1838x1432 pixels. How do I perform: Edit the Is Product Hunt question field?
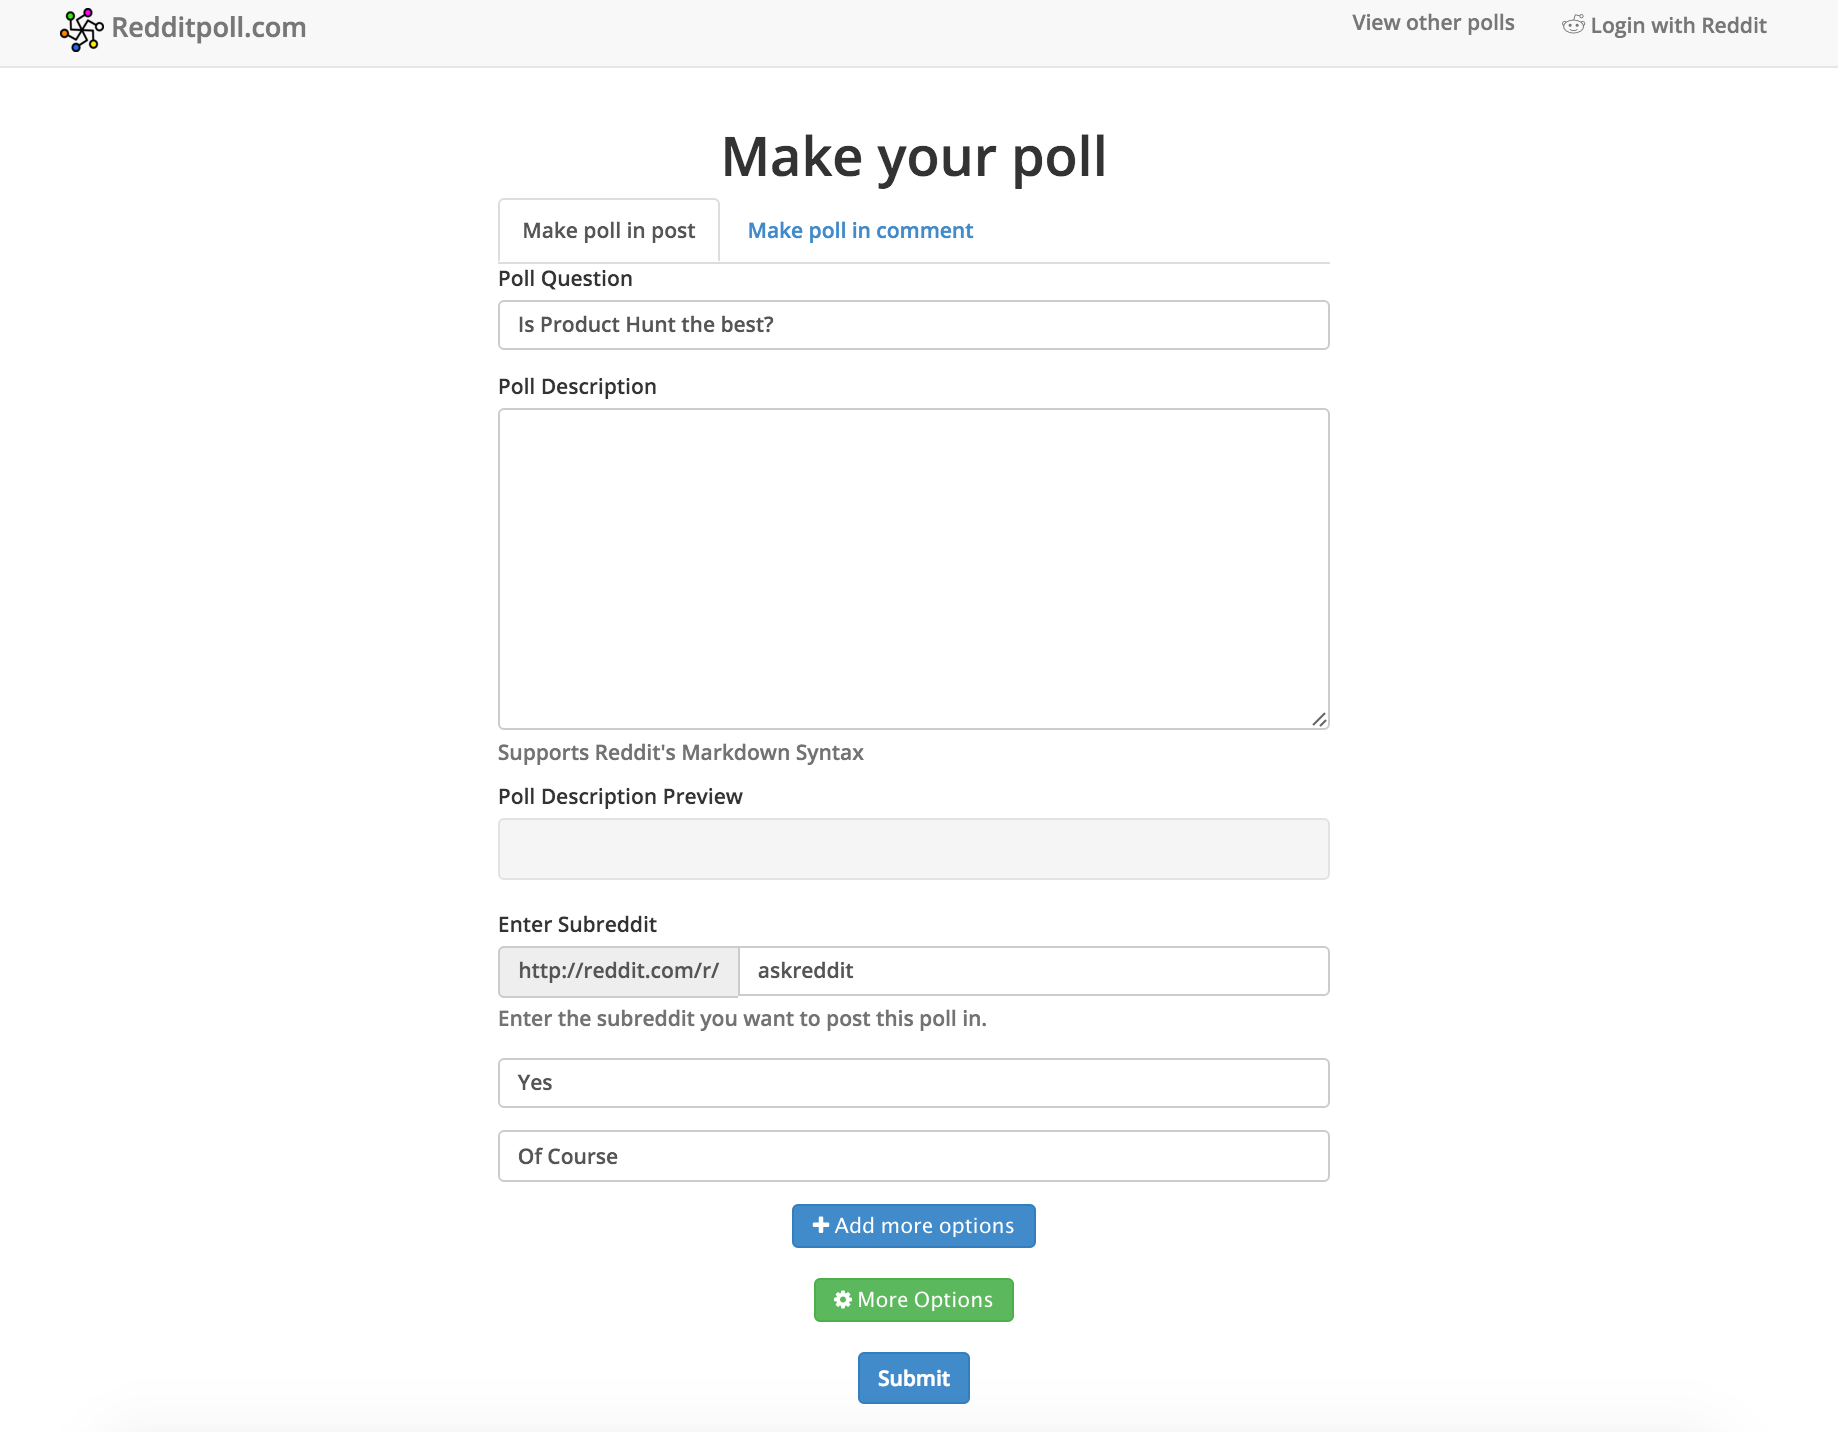coord(912,324)
